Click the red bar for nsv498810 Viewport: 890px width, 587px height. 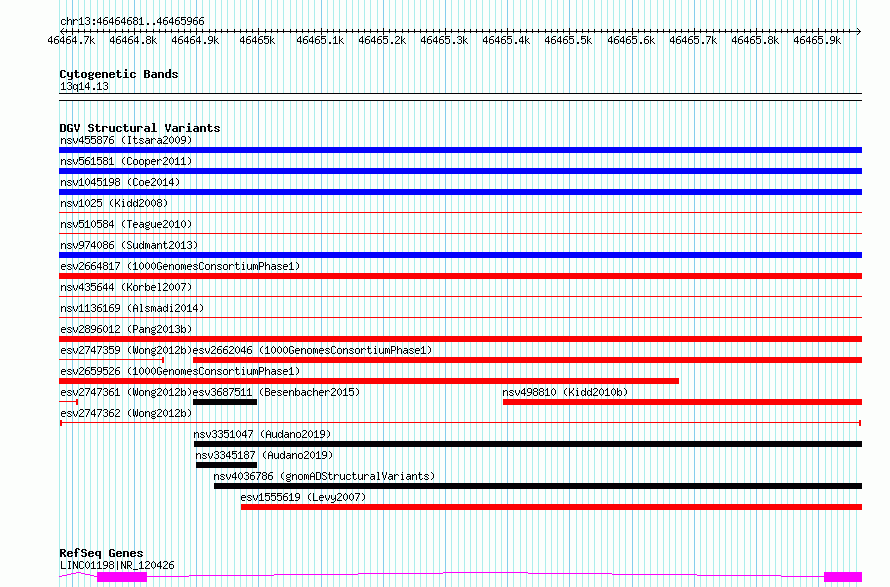682,402
